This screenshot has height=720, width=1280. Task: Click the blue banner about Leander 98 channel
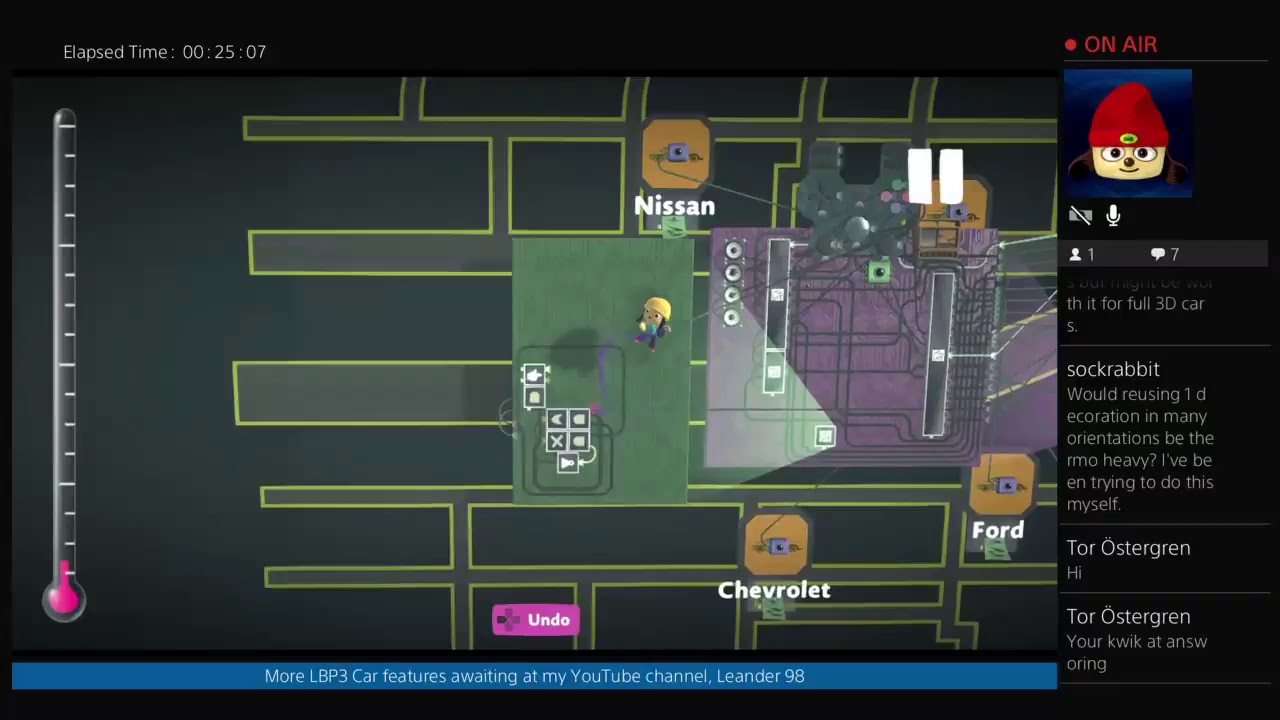pos(534,676)
